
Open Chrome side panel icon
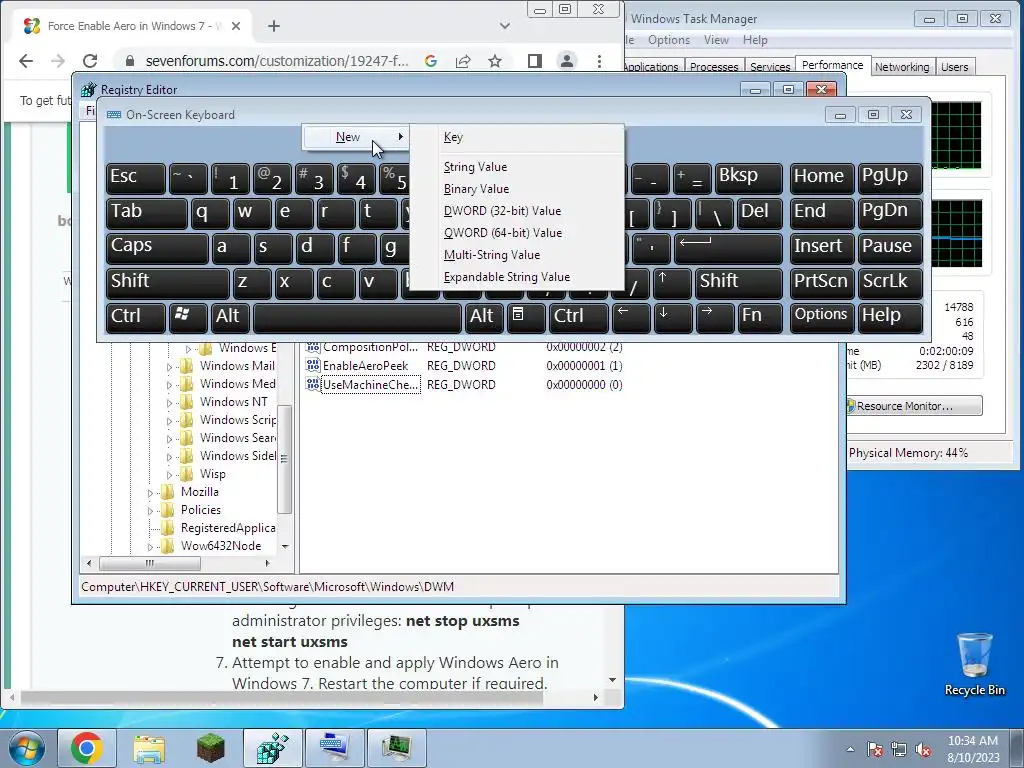(535, 61)
